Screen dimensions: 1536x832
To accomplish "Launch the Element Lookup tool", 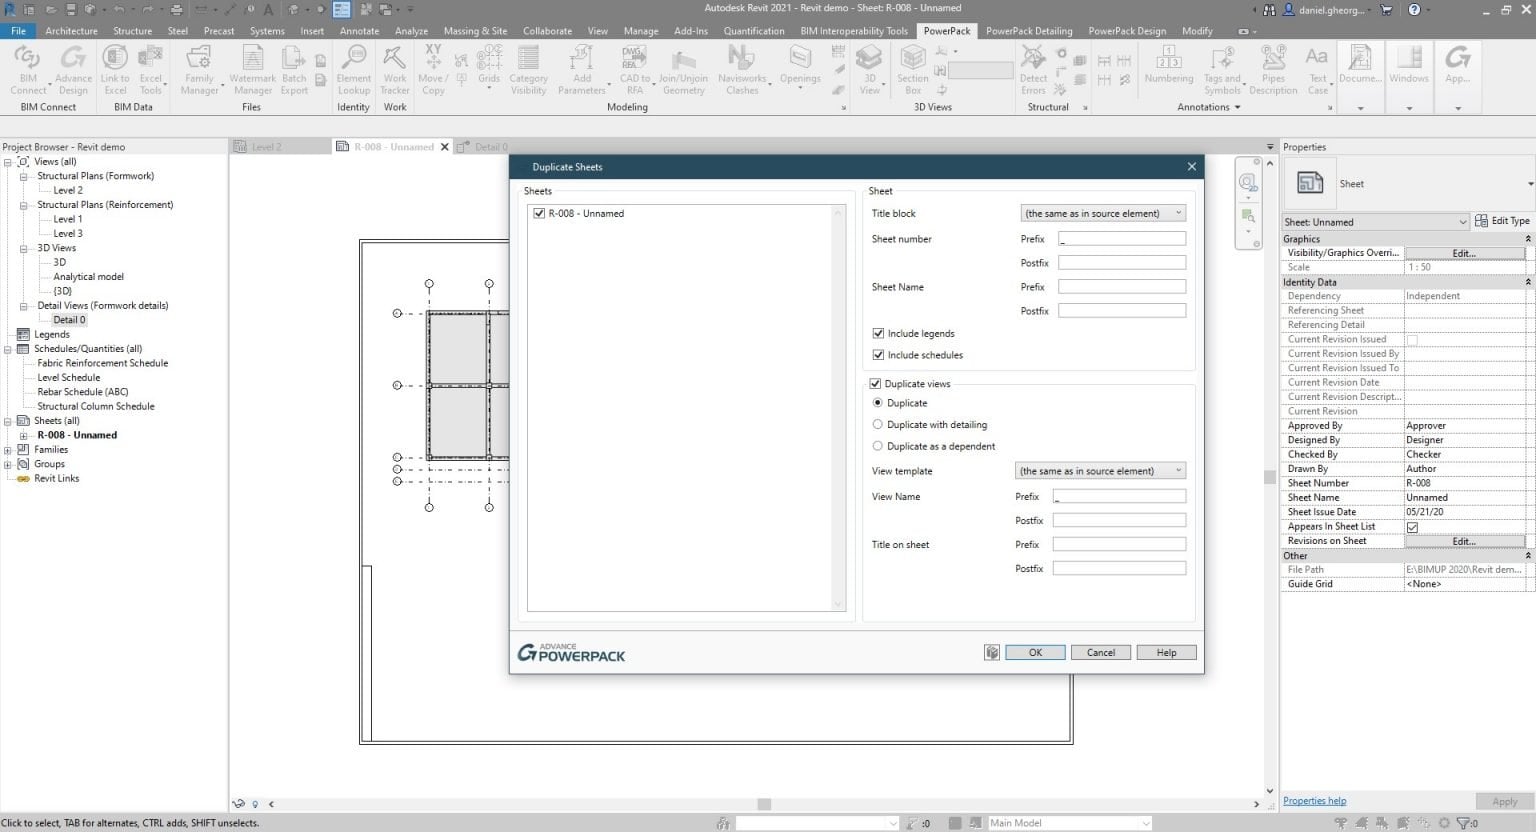I will coord(353,67).
